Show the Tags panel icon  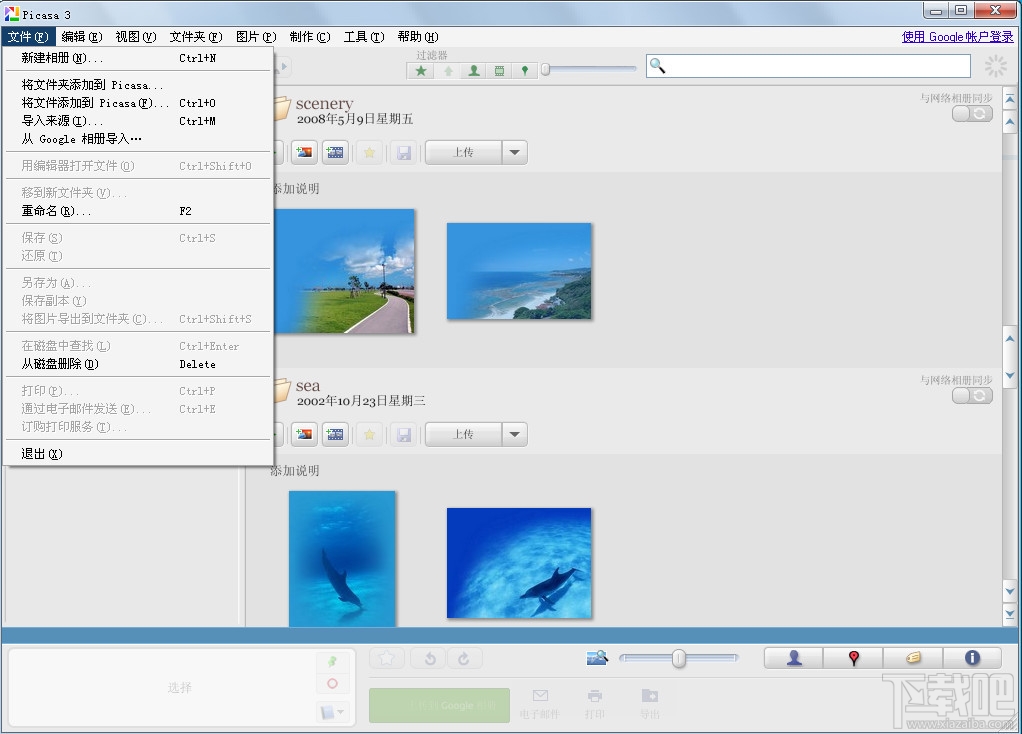point(912,657)
